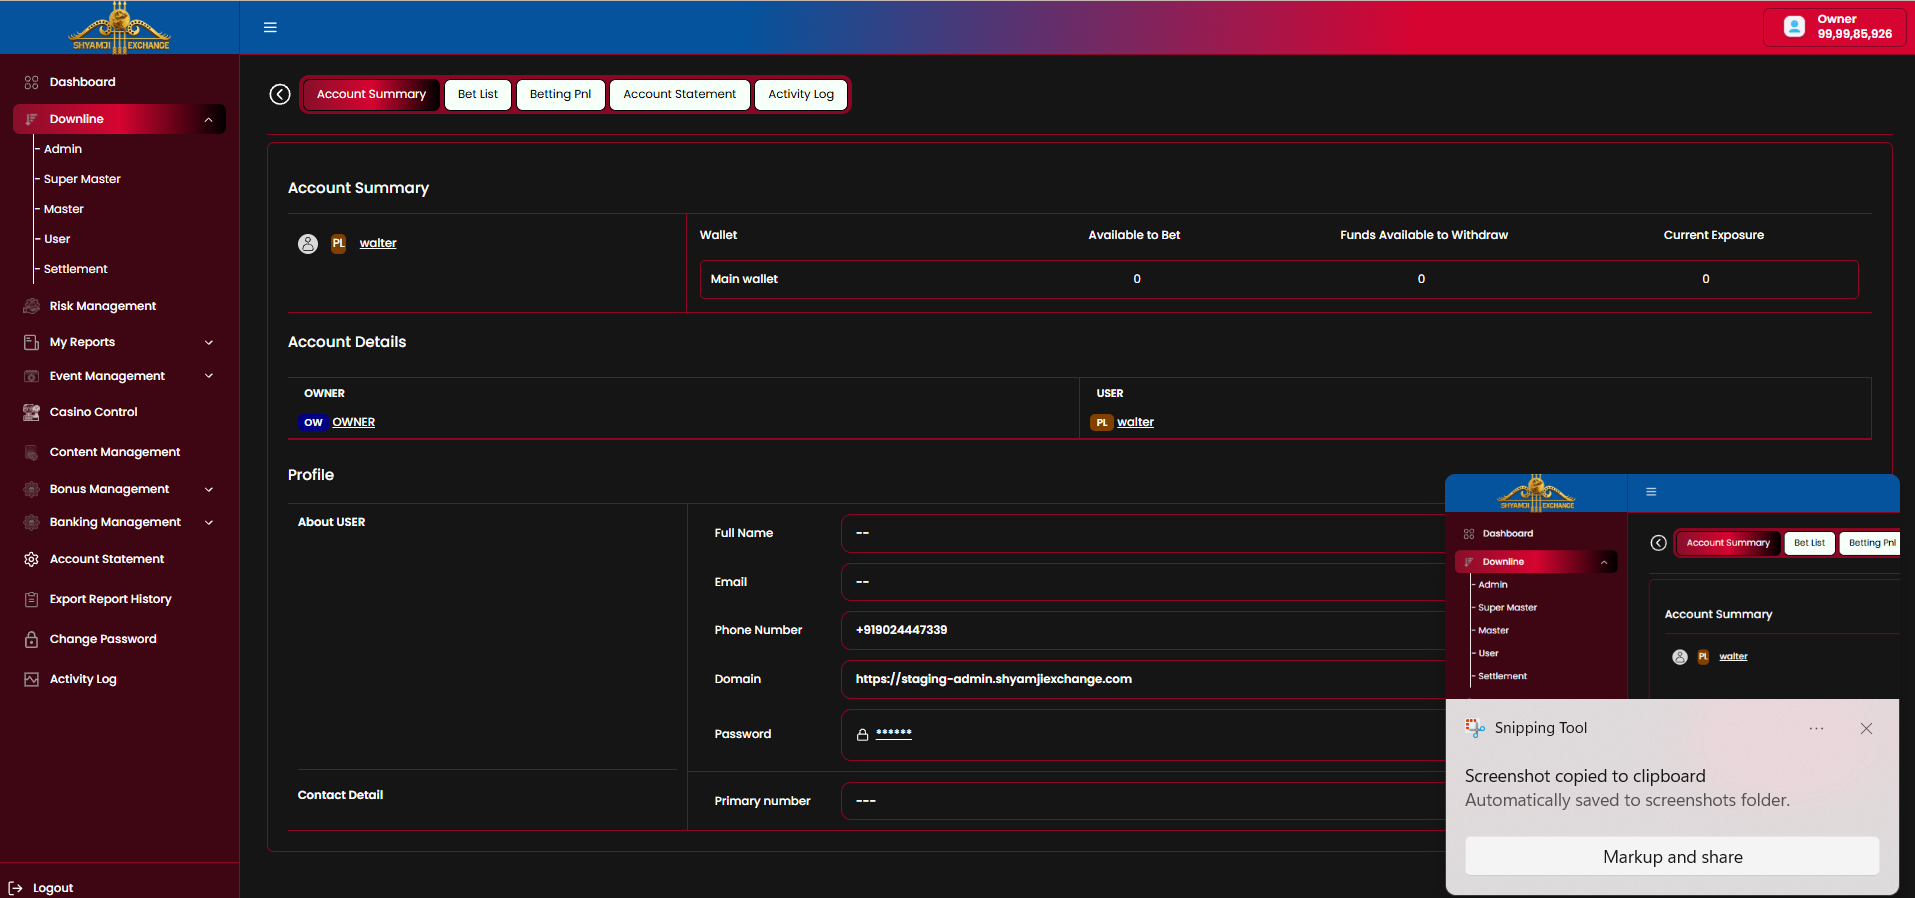
Task: Click the Logout label
Action: (53, 888)
